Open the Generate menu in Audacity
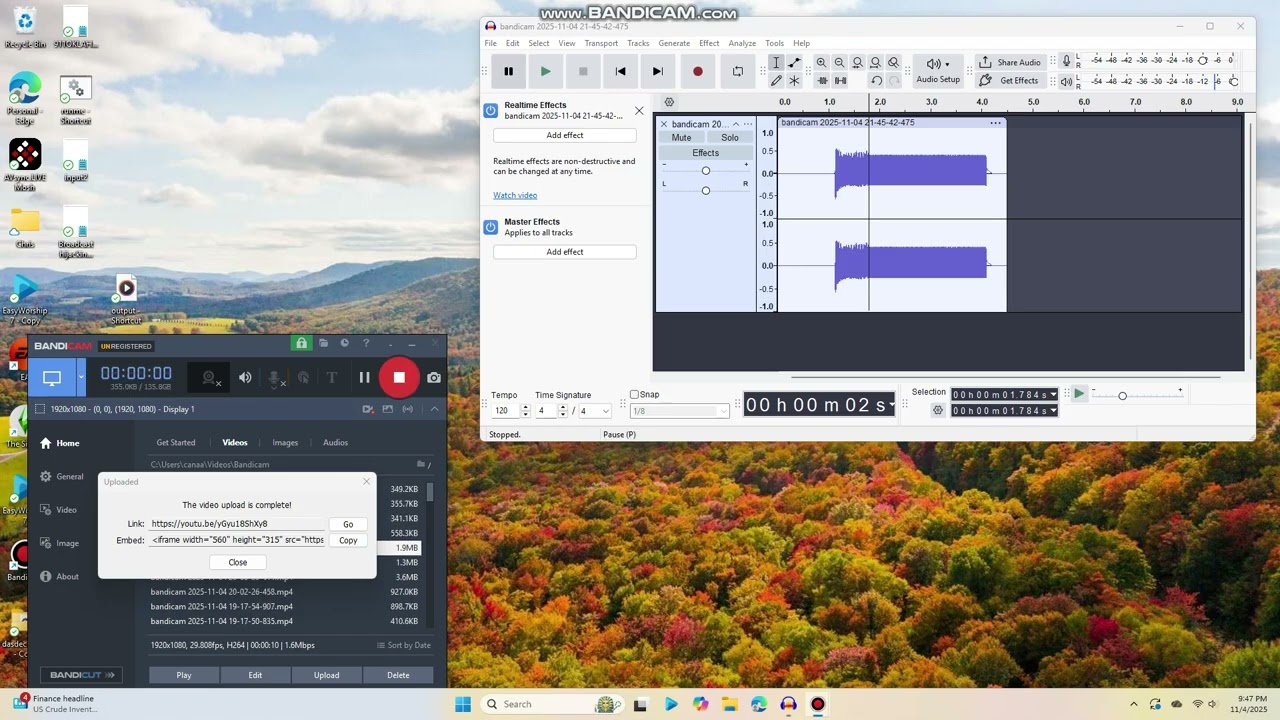Viewport: 1280px width, 720px height. click(x=674, y=43)
